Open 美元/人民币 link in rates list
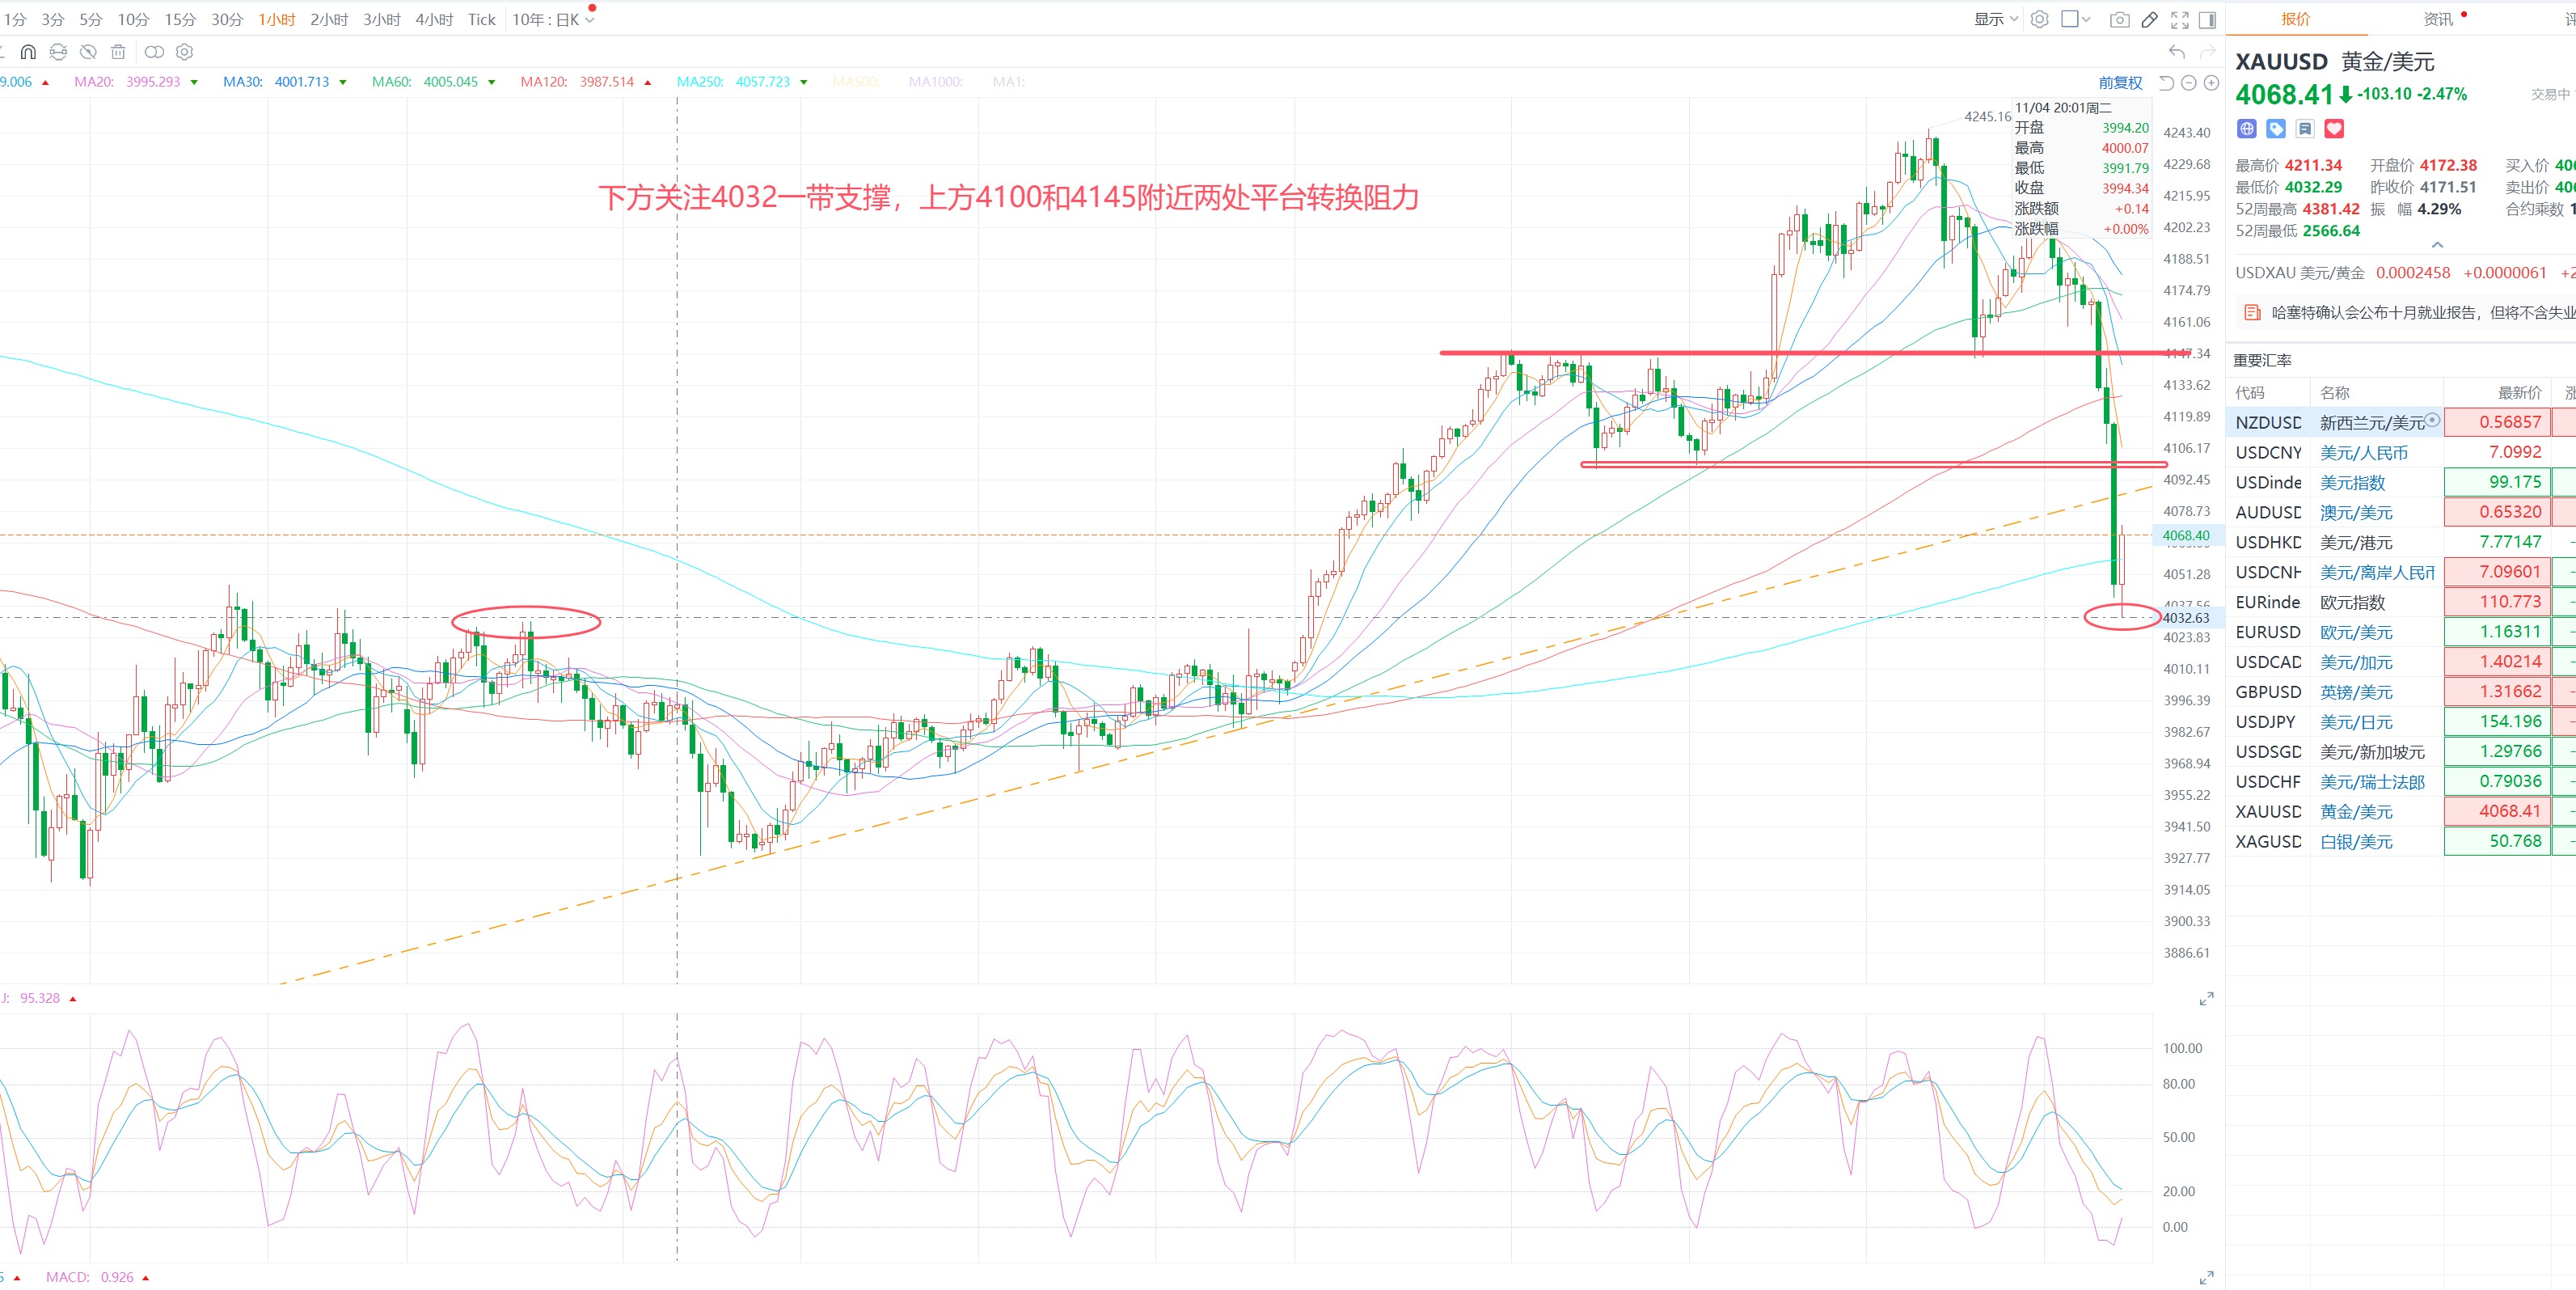This screenshot has width=2576, height=1290. (2363, 453)
